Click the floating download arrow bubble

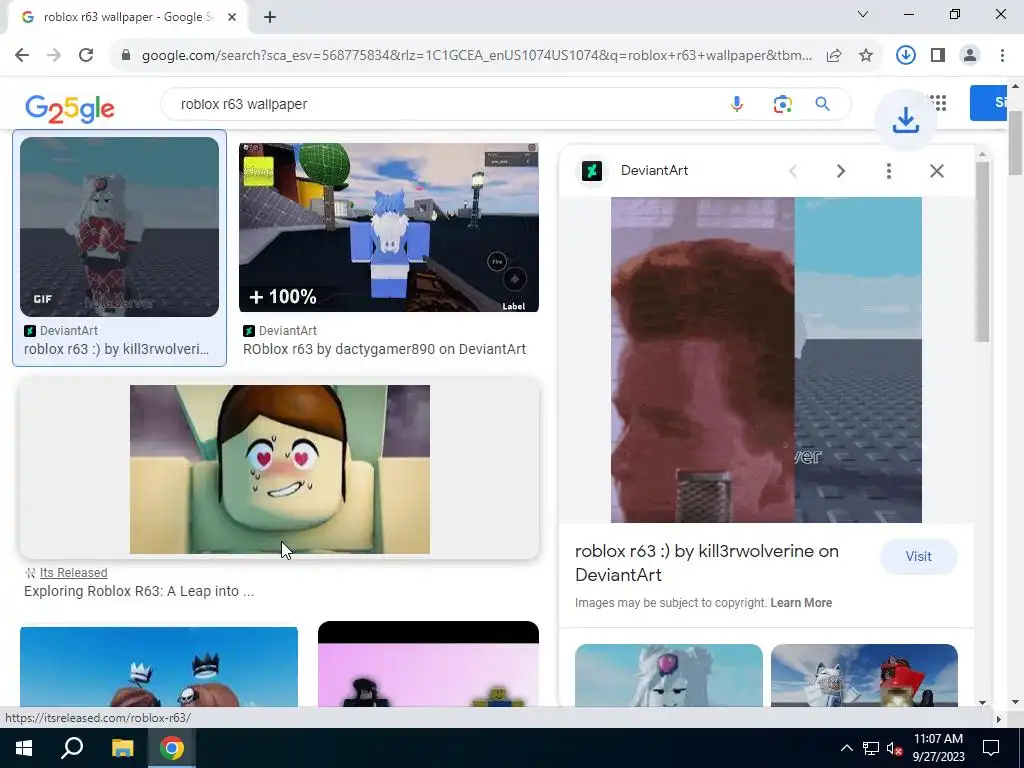(906, 120)
